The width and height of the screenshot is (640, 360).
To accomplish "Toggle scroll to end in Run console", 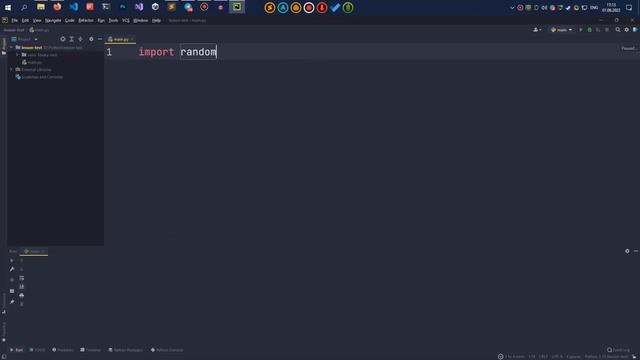I will (x=22, y=287).
